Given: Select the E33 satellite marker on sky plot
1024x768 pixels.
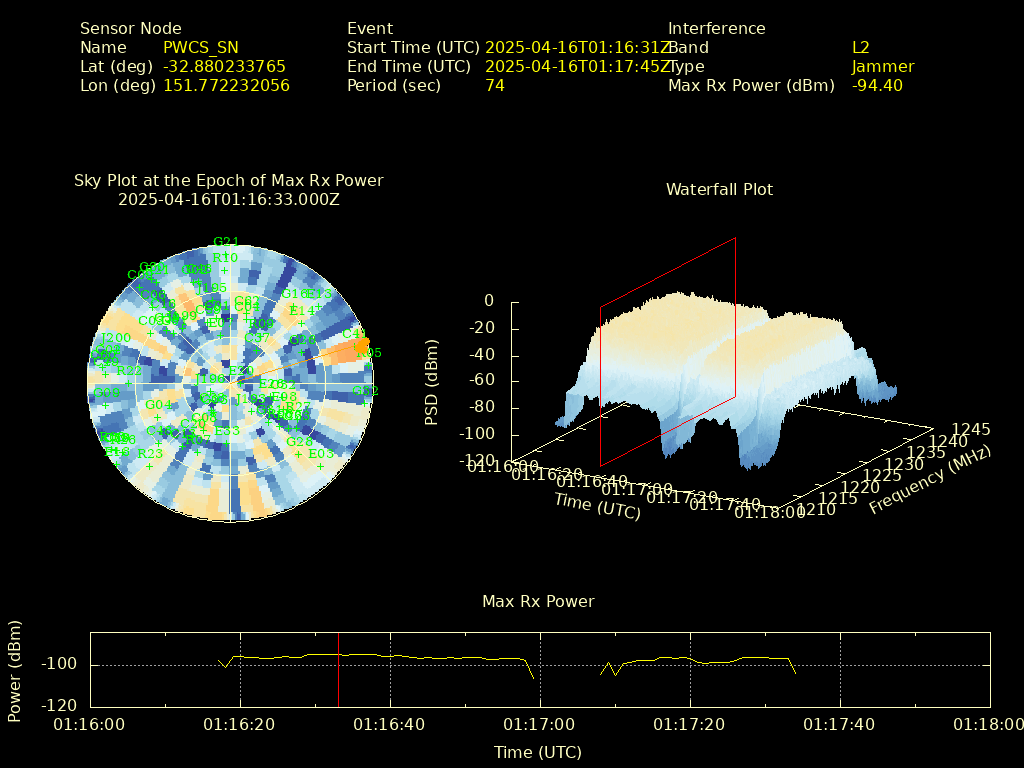Looking at the screenshot, I should [x=227, y=443].
